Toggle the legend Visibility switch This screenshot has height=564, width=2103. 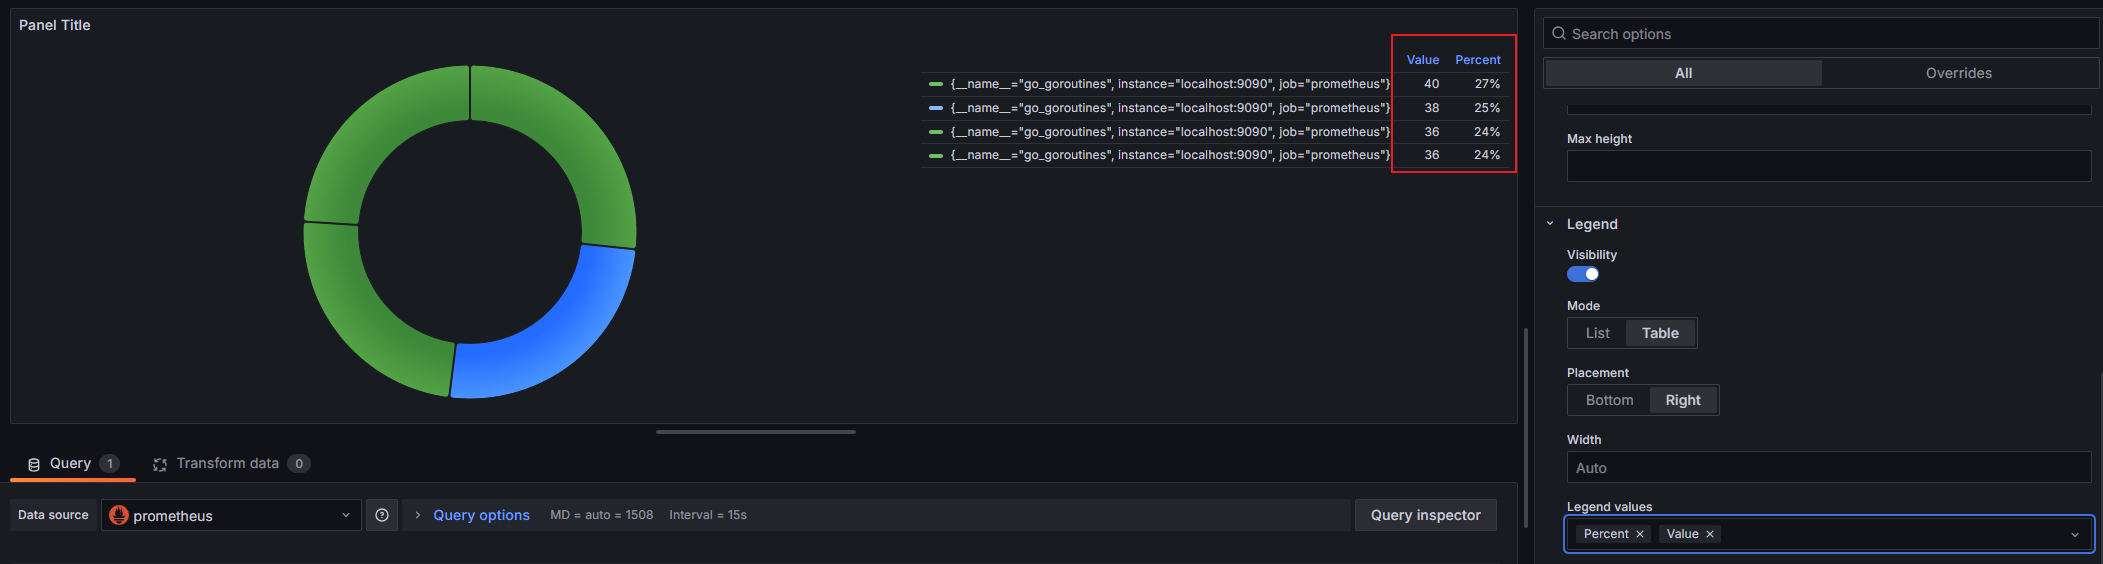1583,274
